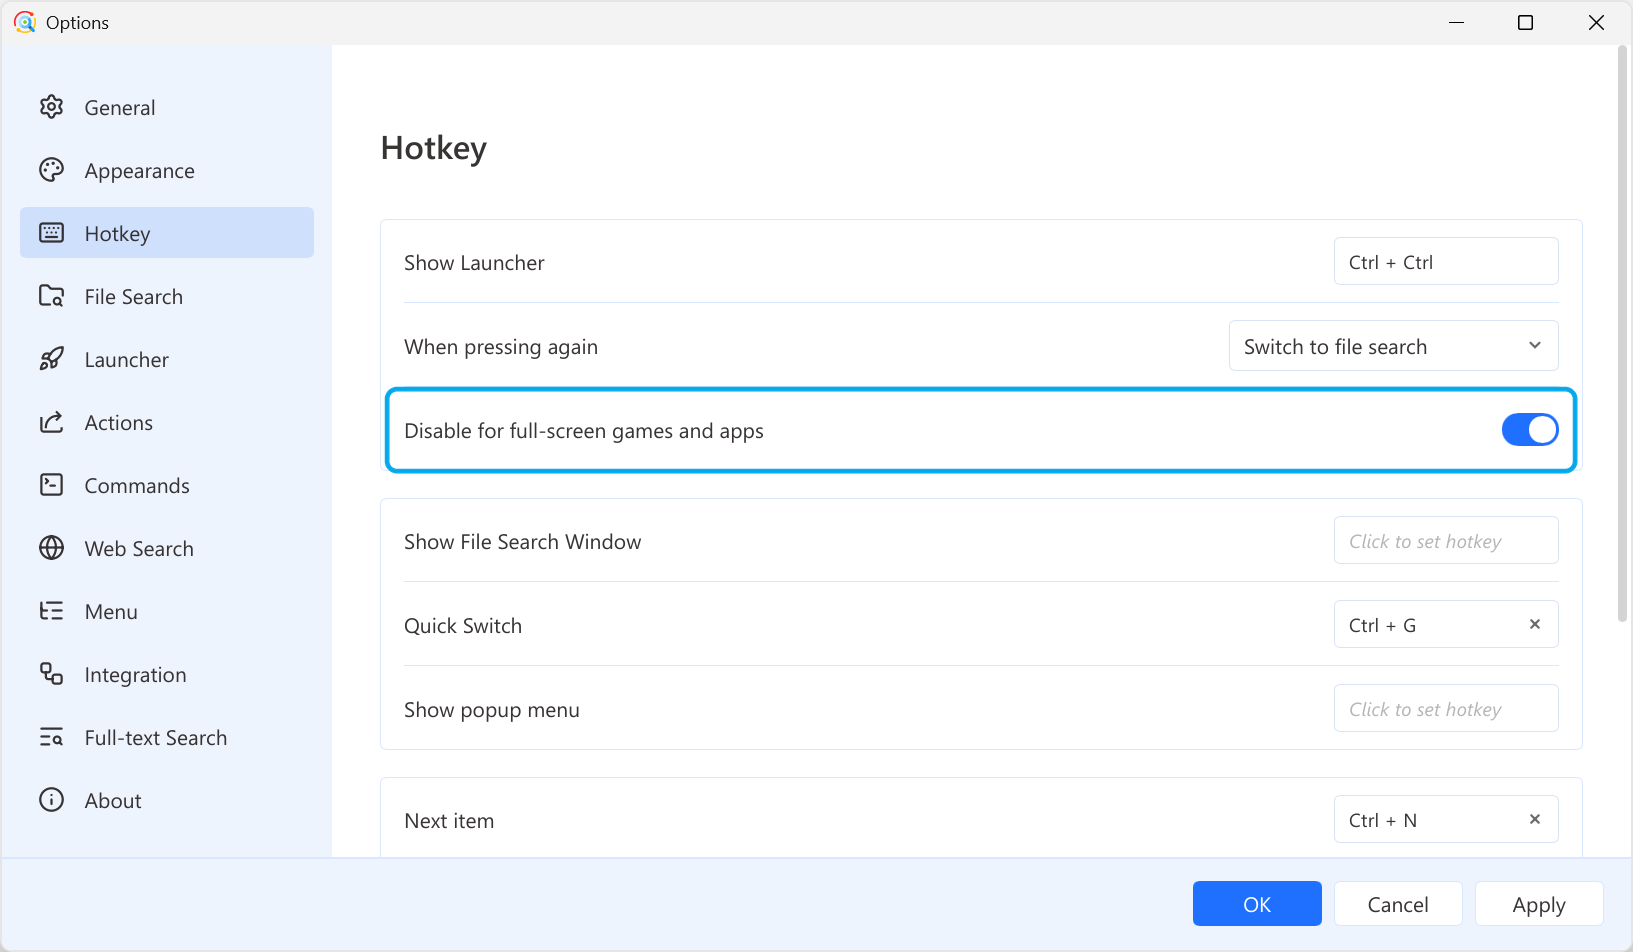Click the Full-text Search icon

point(51,737)
